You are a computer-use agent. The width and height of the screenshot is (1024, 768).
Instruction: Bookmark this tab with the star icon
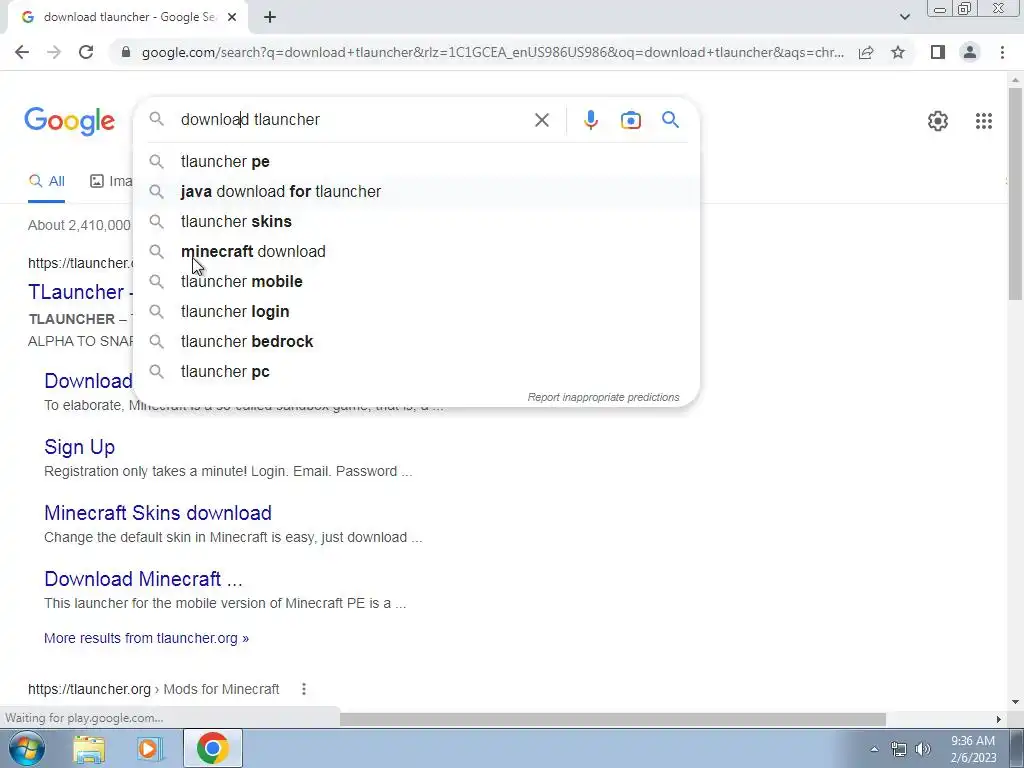[898, 52]
